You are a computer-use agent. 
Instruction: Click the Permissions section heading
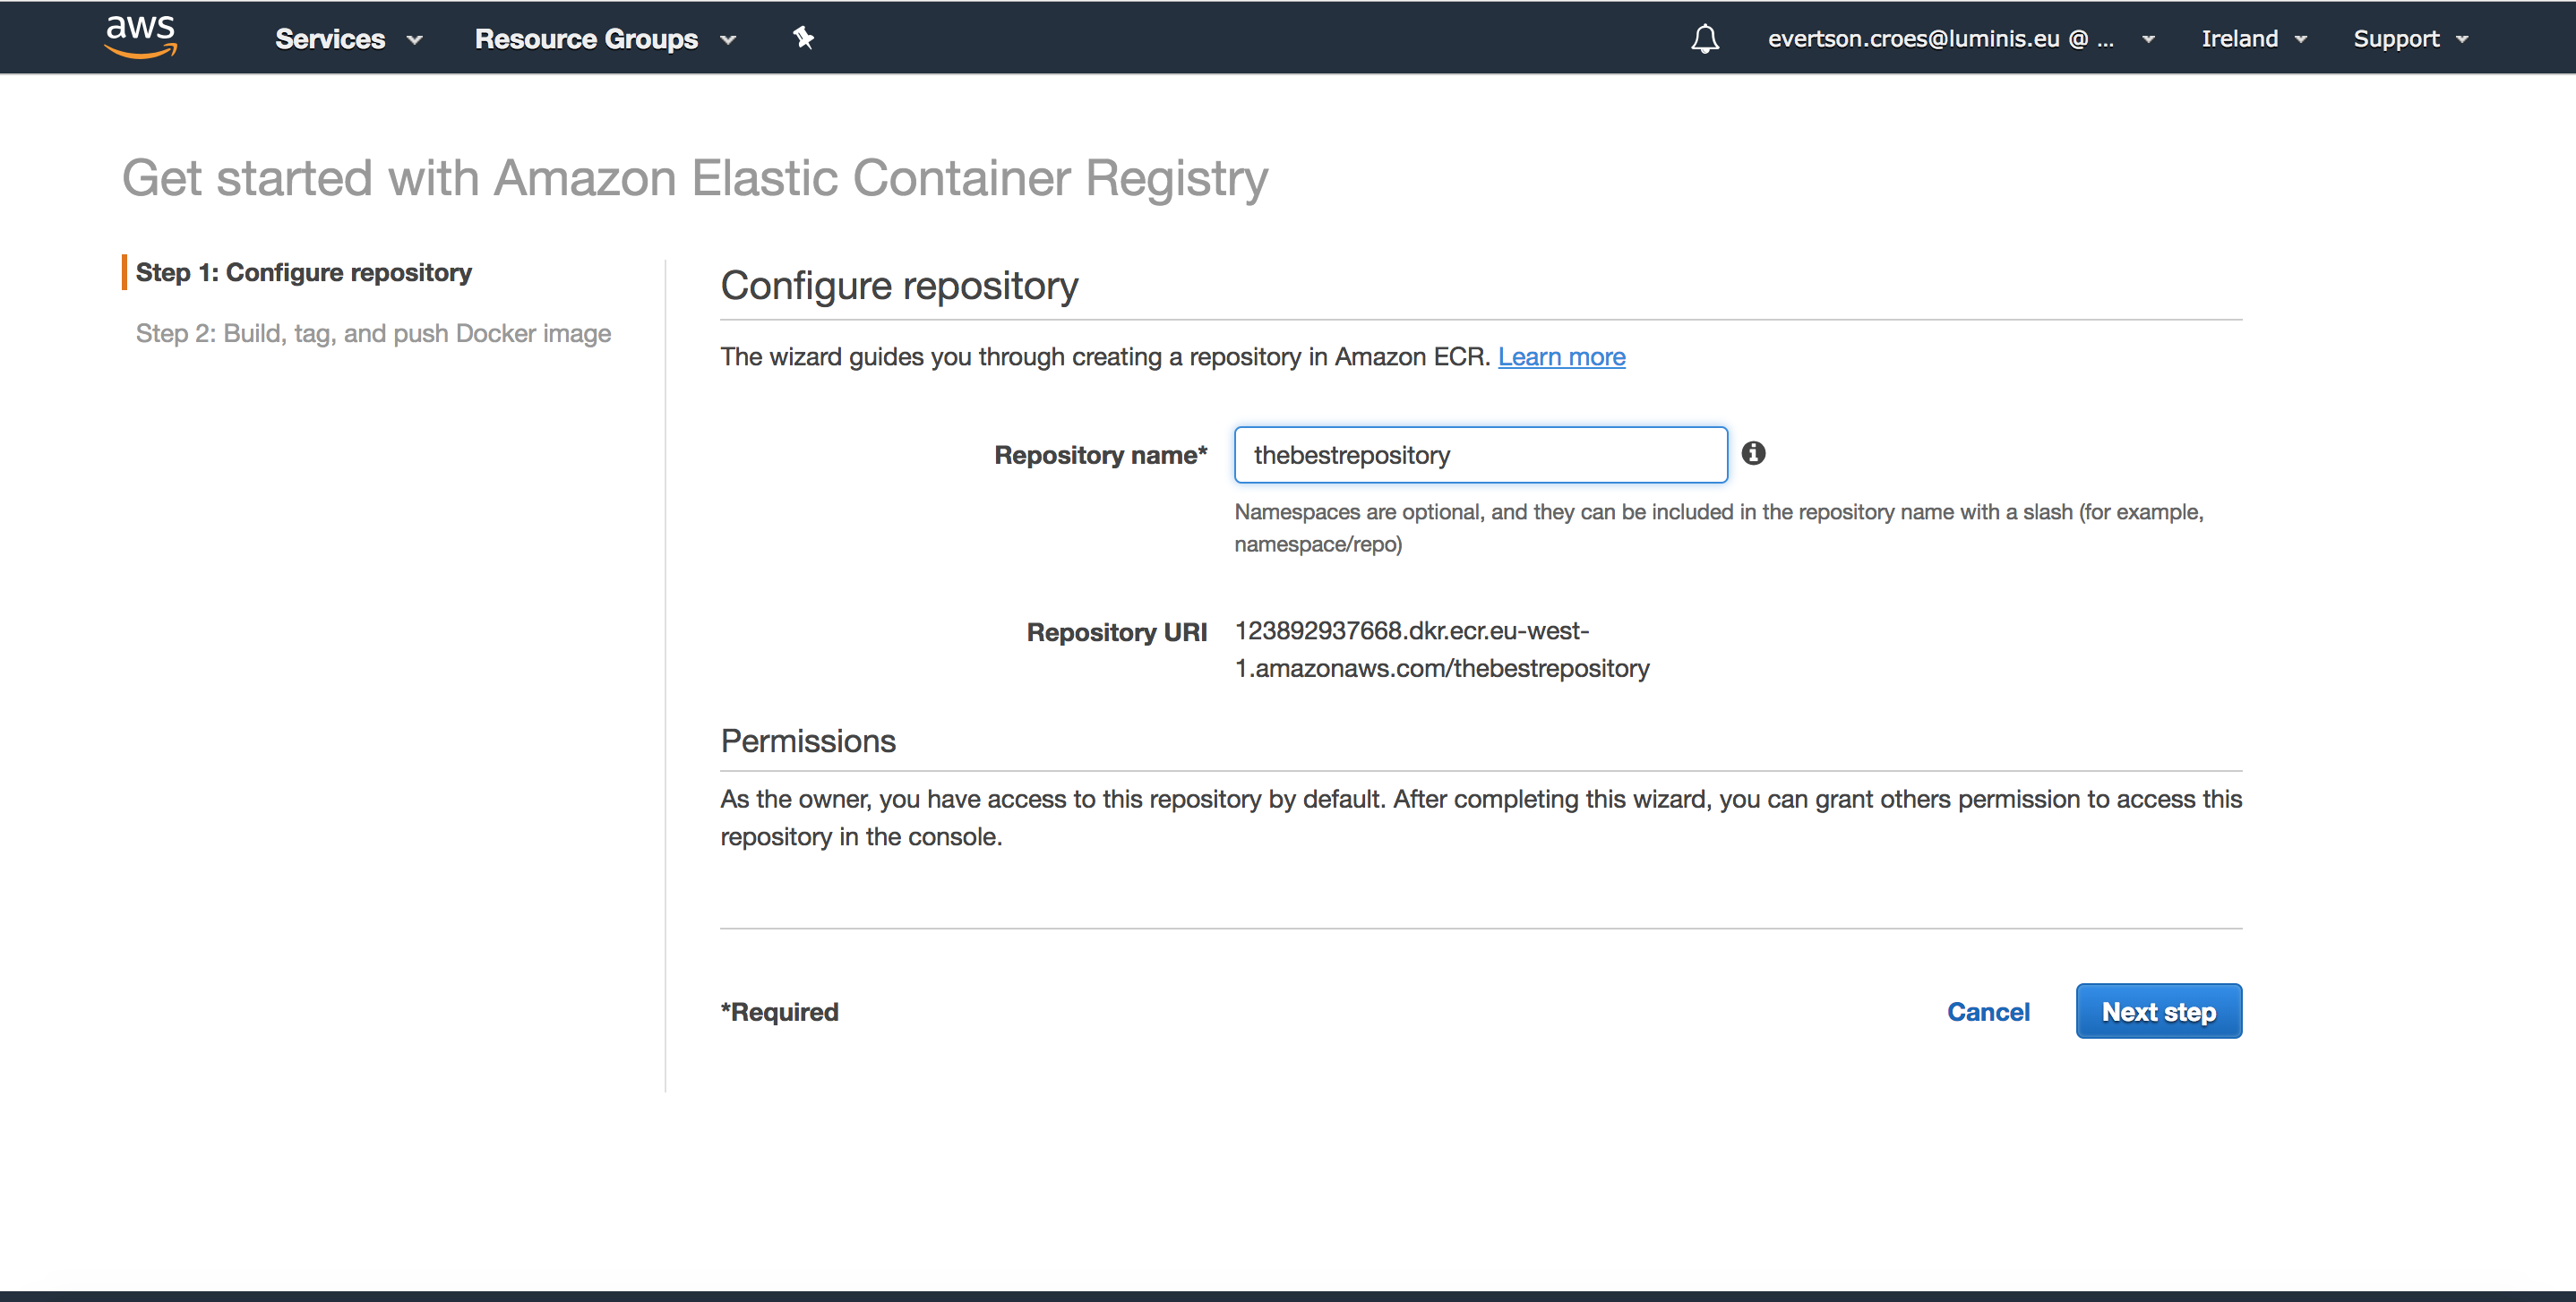[x=807, y=741]
